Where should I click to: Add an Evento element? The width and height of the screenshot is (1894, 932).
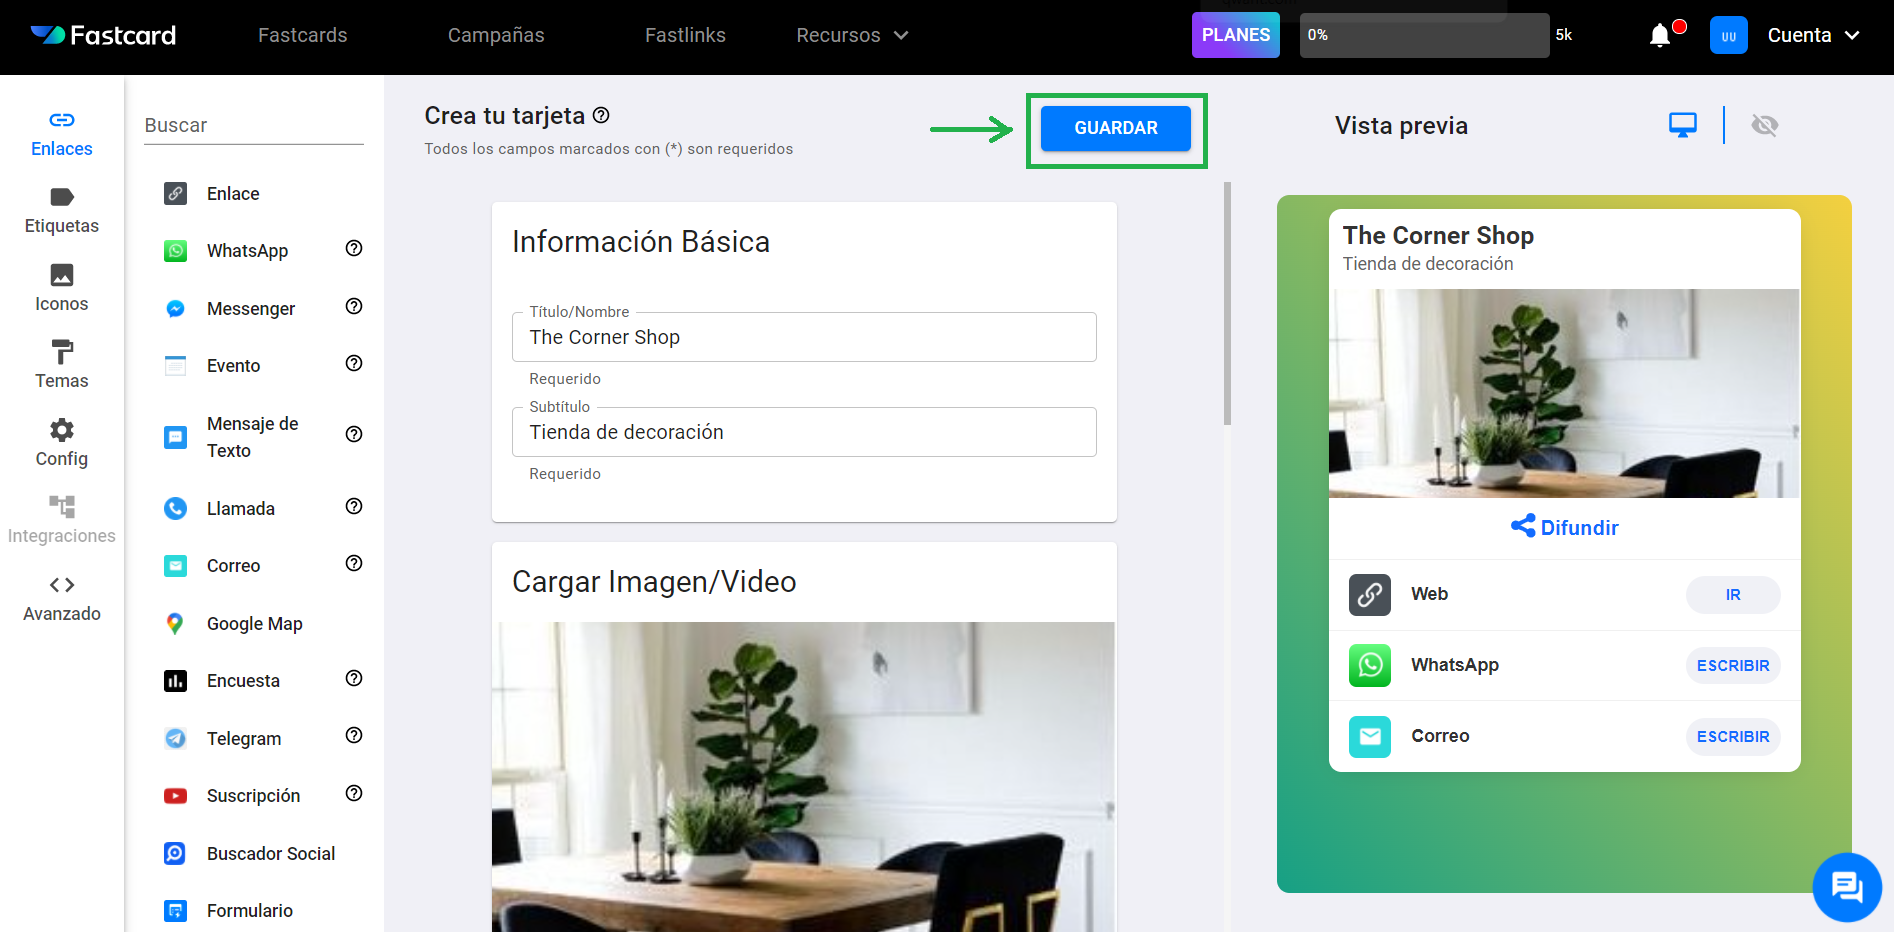(x=233, y=366)
